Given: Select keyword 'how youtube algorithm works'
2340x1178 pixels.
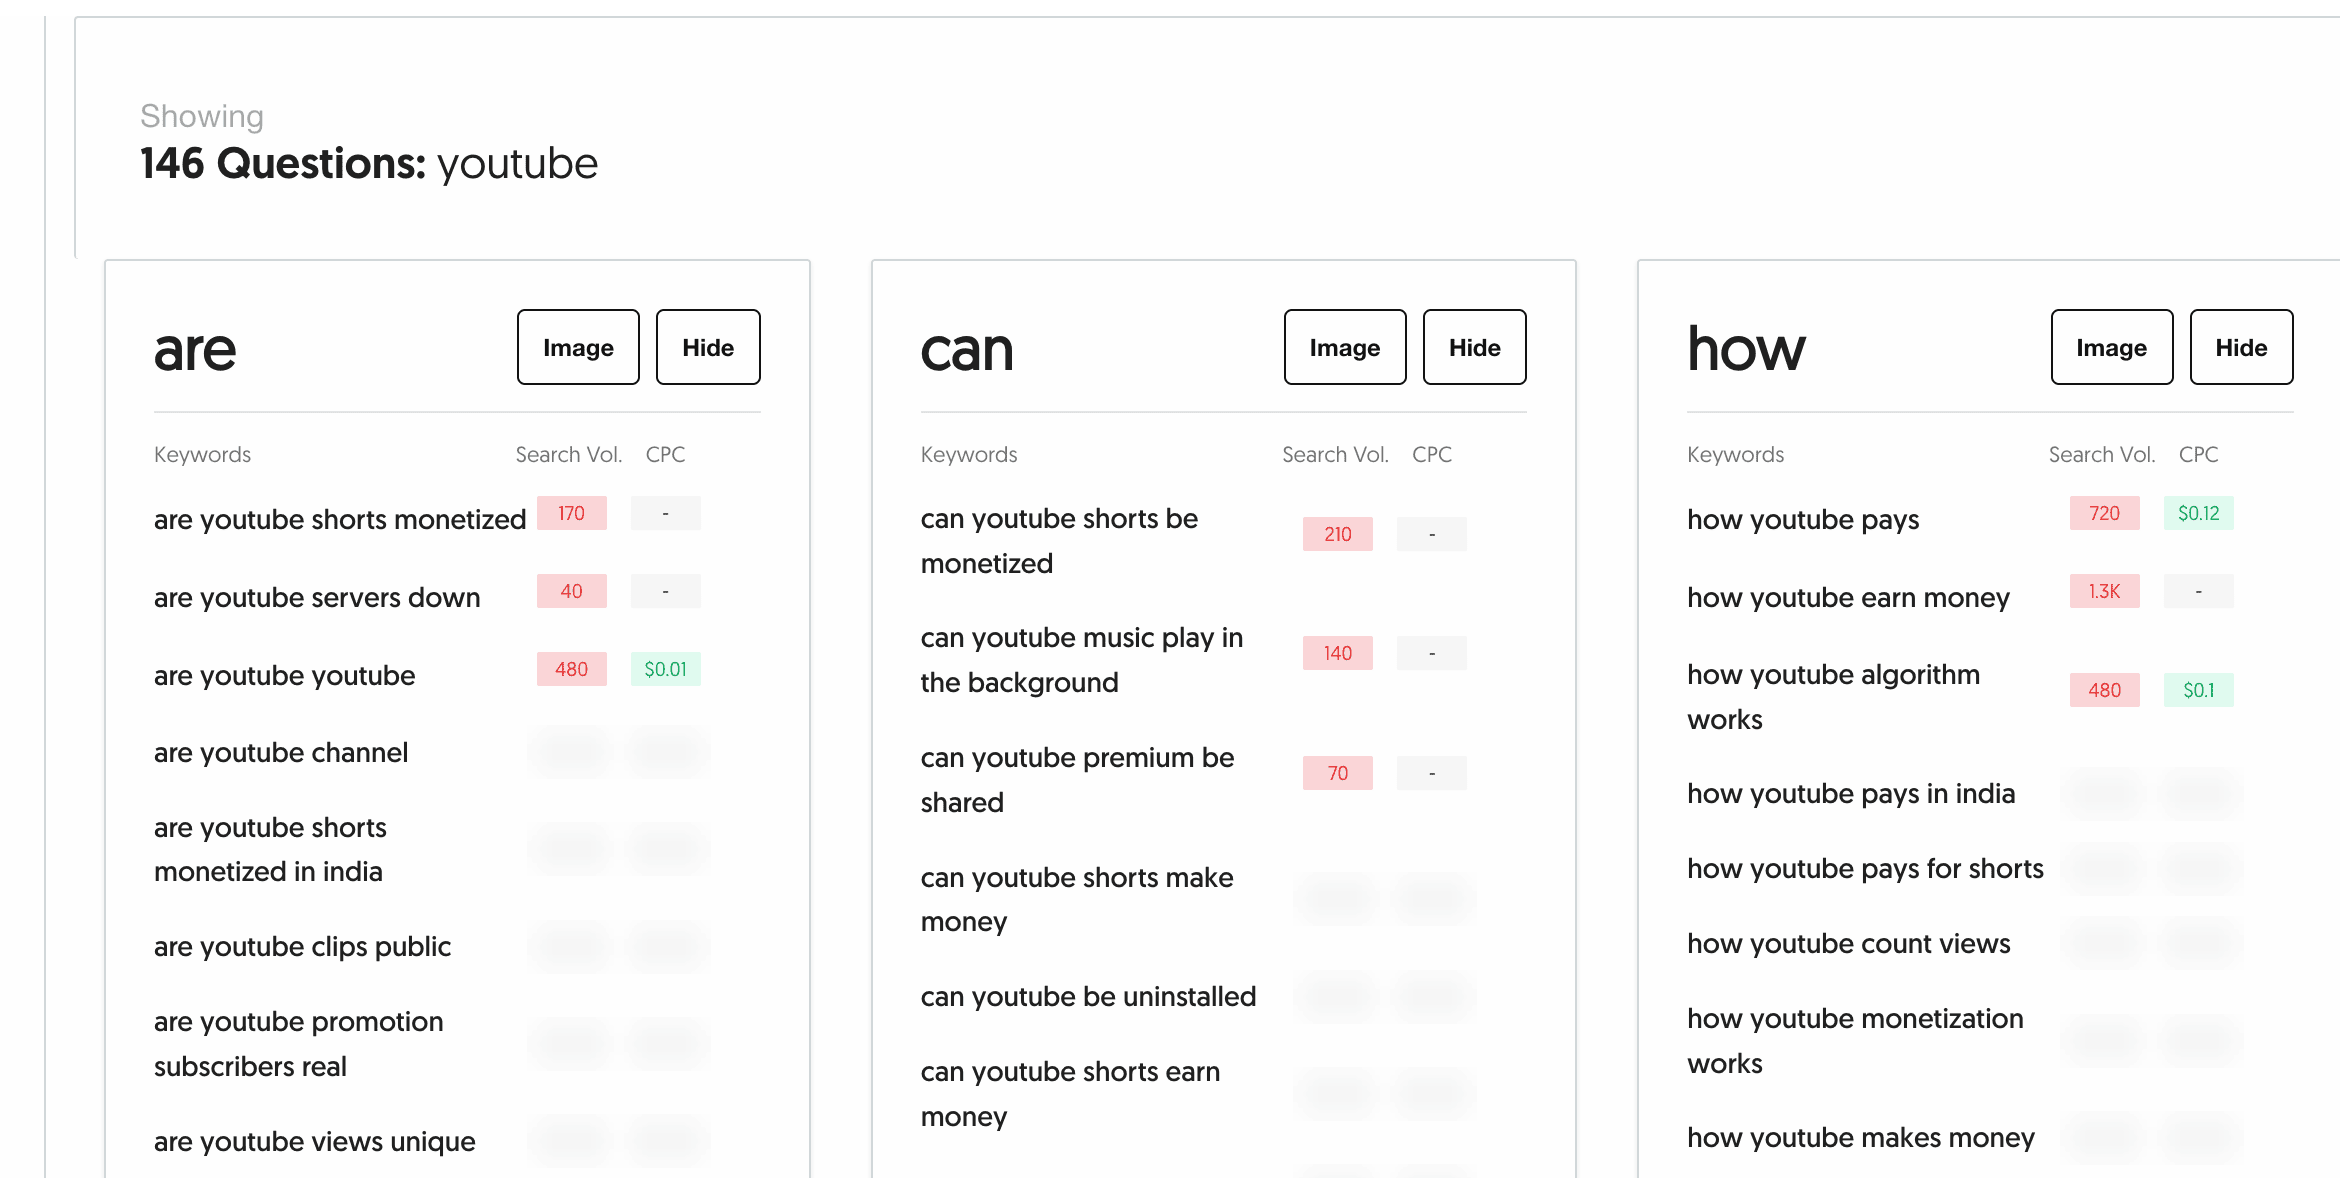Looking at the screenshot, I should (1833, 697).
